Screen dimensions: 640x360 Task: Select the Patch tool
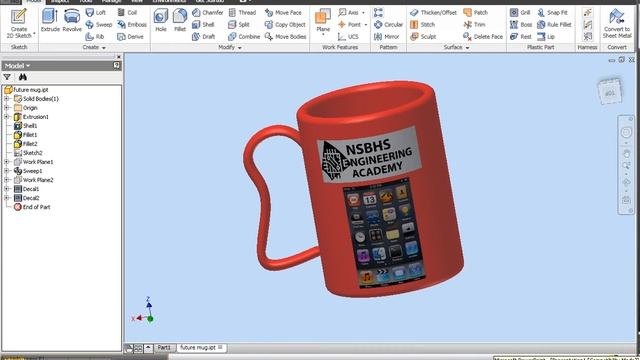(x=476, y=13)
